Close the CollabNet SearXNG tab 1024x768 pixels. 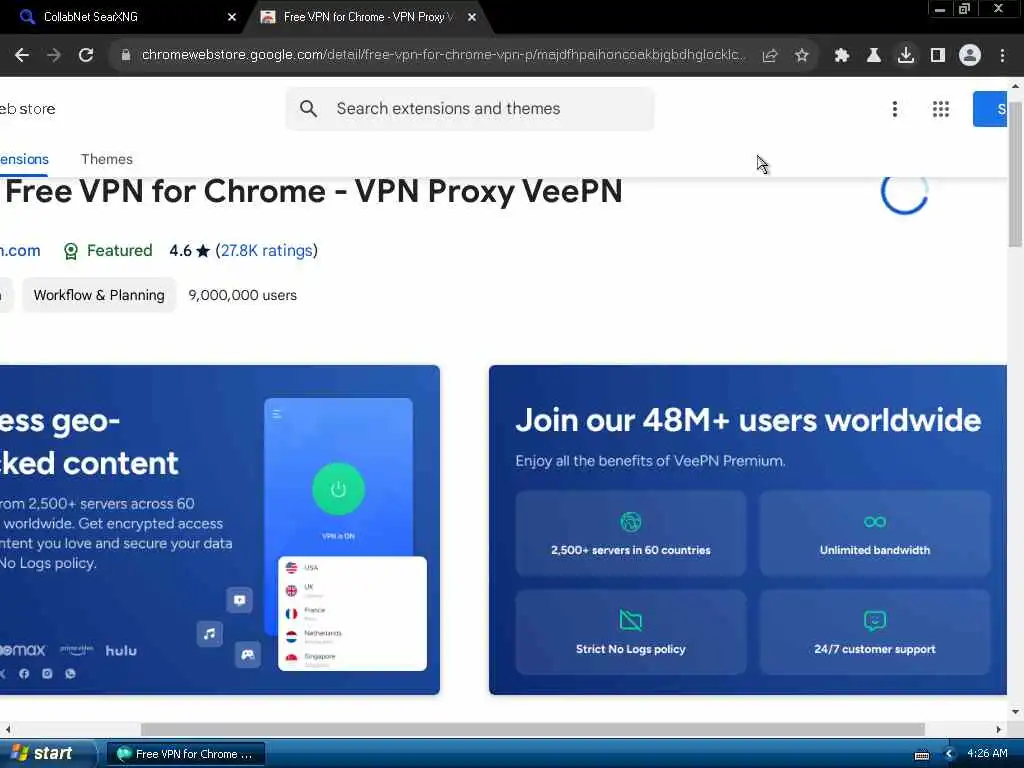pyautogui.click(x=232, y=18)
